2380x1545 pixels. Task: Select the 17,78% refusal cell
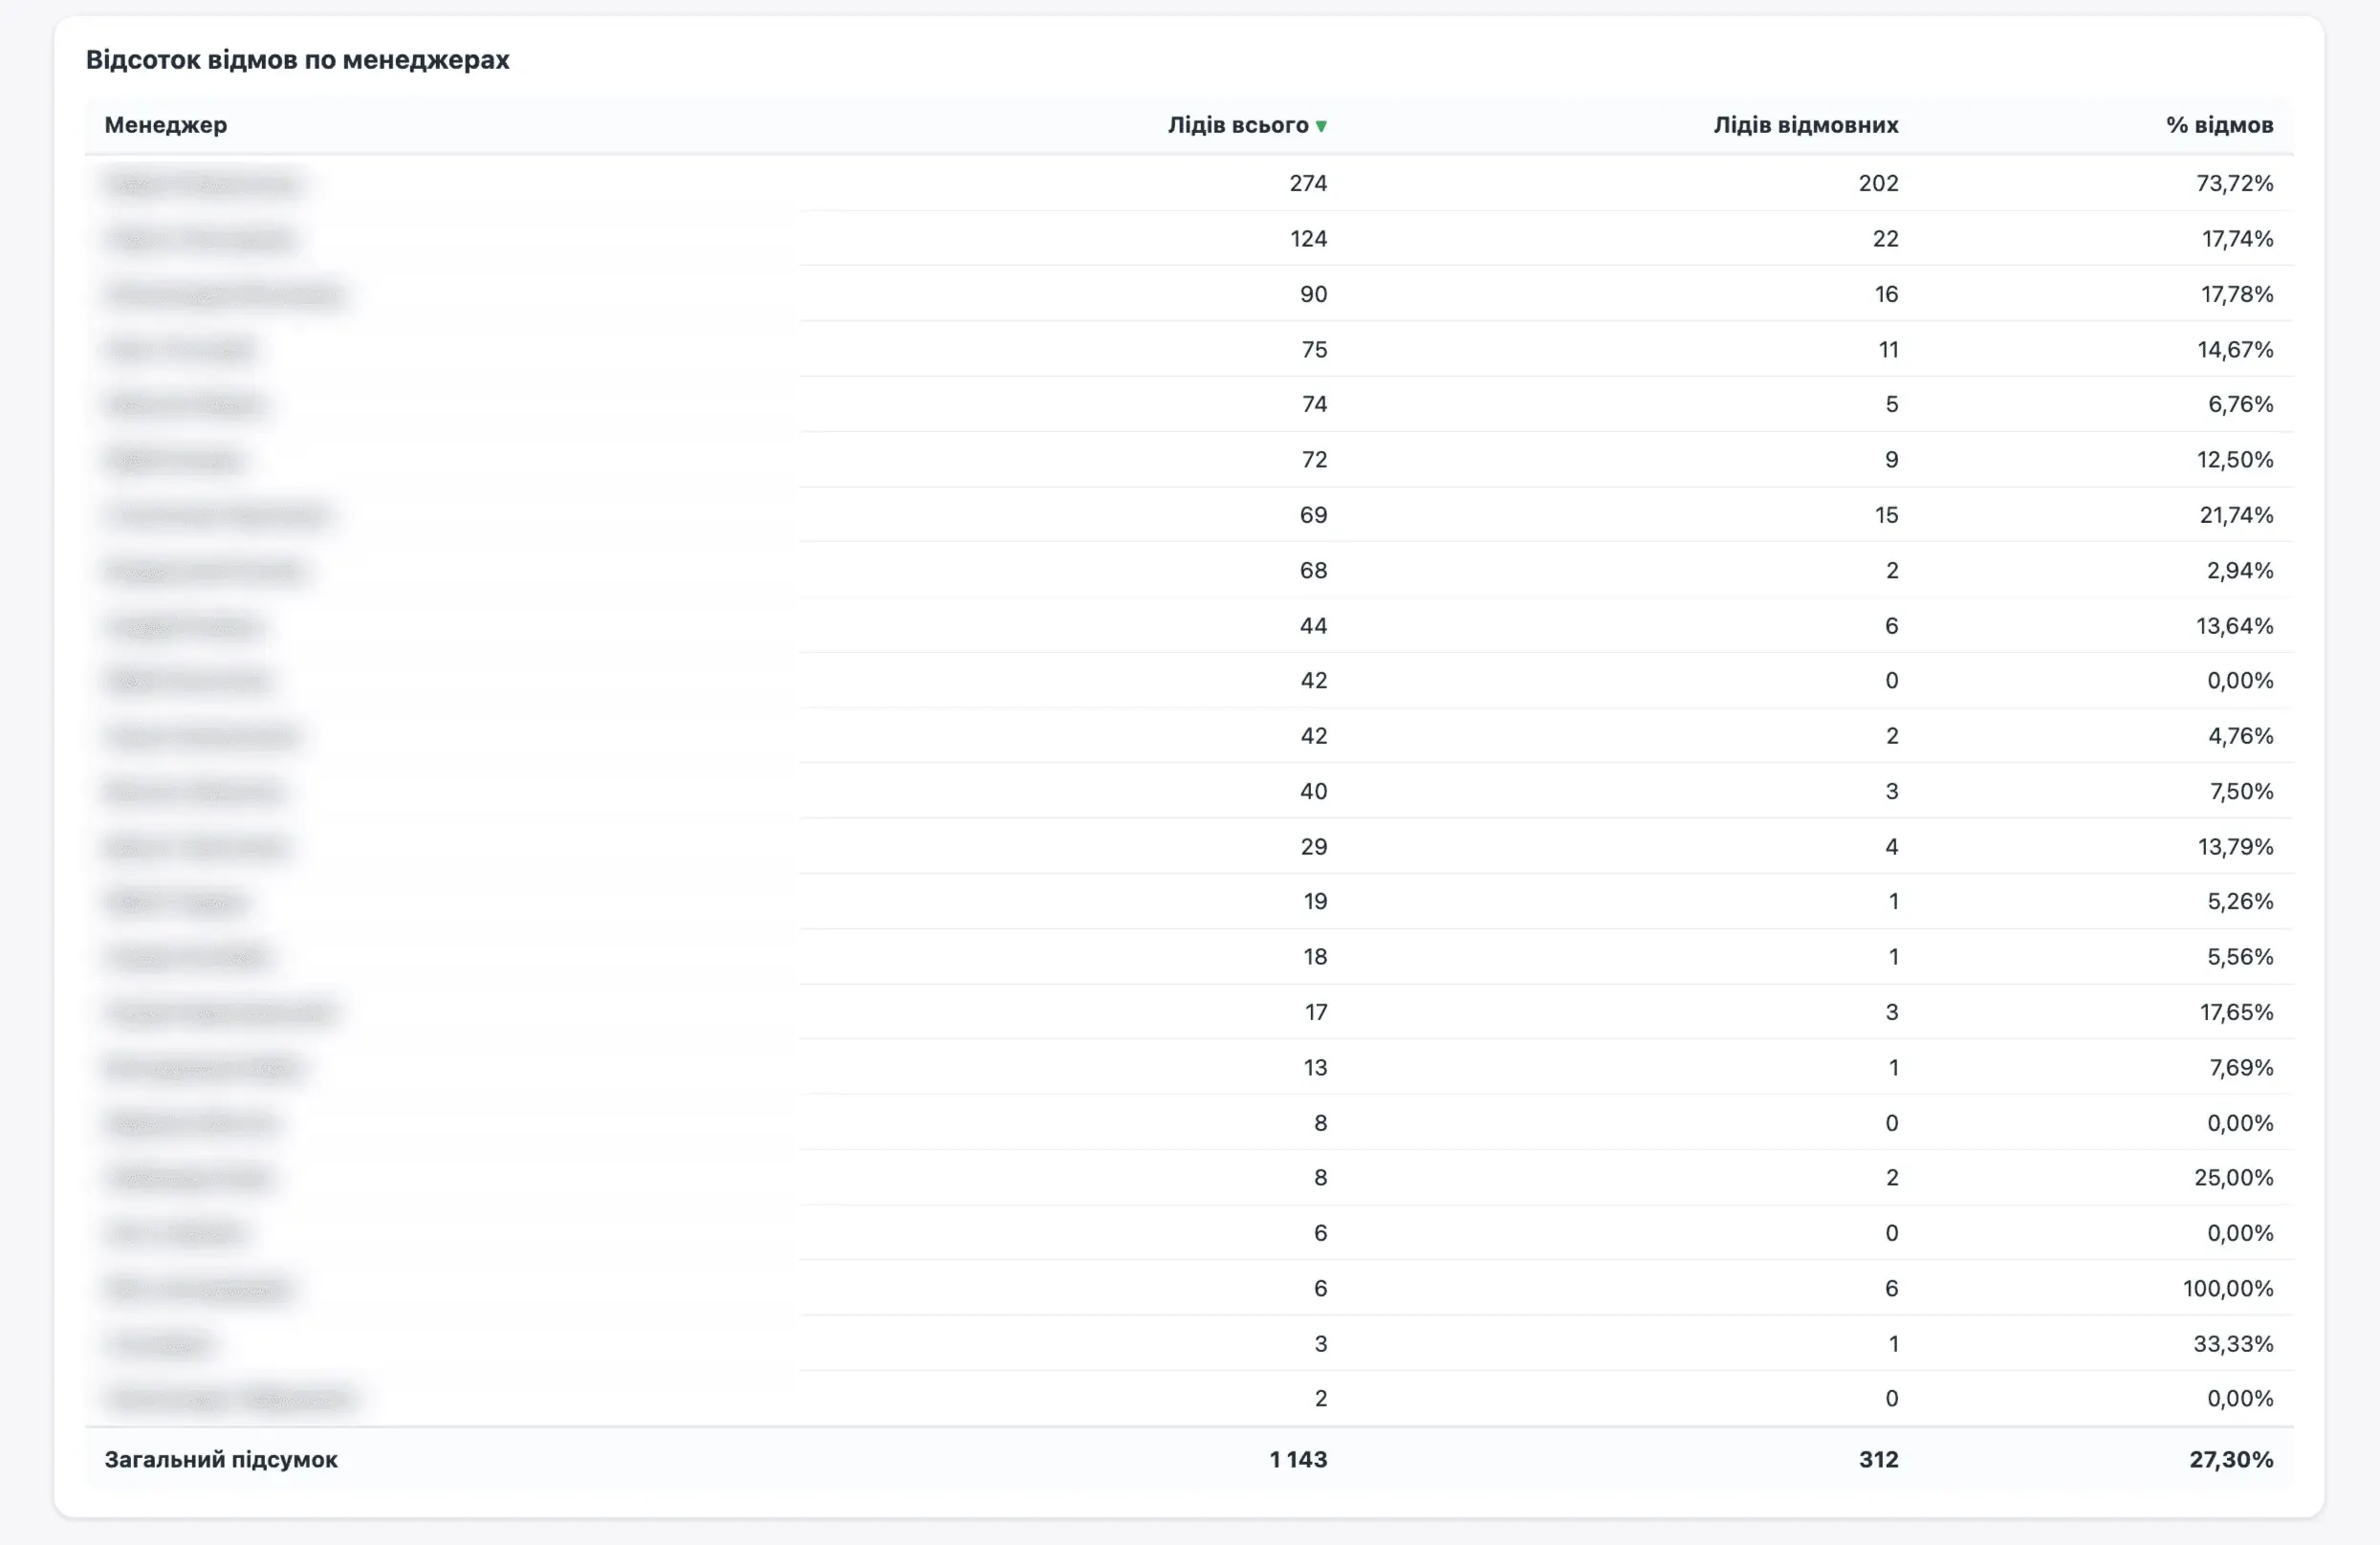[x=2238, y=294]
